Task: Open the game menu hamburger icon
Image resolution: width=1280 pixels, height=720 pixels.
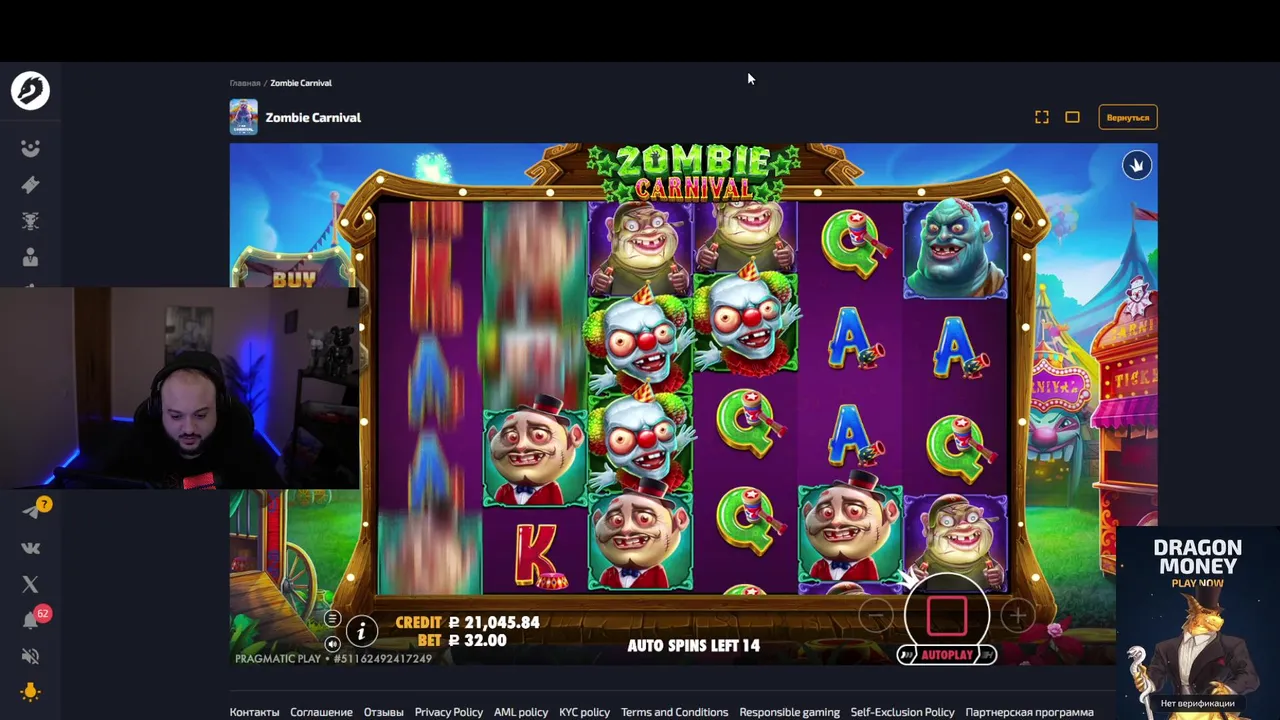Action: pyautogui.click(x=332, y=619)
